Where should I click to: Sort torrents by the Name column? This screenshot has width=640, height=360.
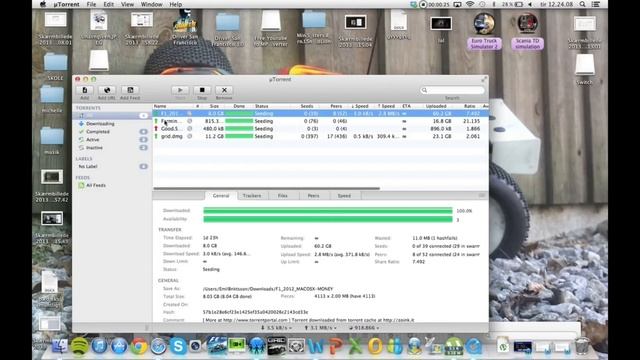[x=160, y=106]
